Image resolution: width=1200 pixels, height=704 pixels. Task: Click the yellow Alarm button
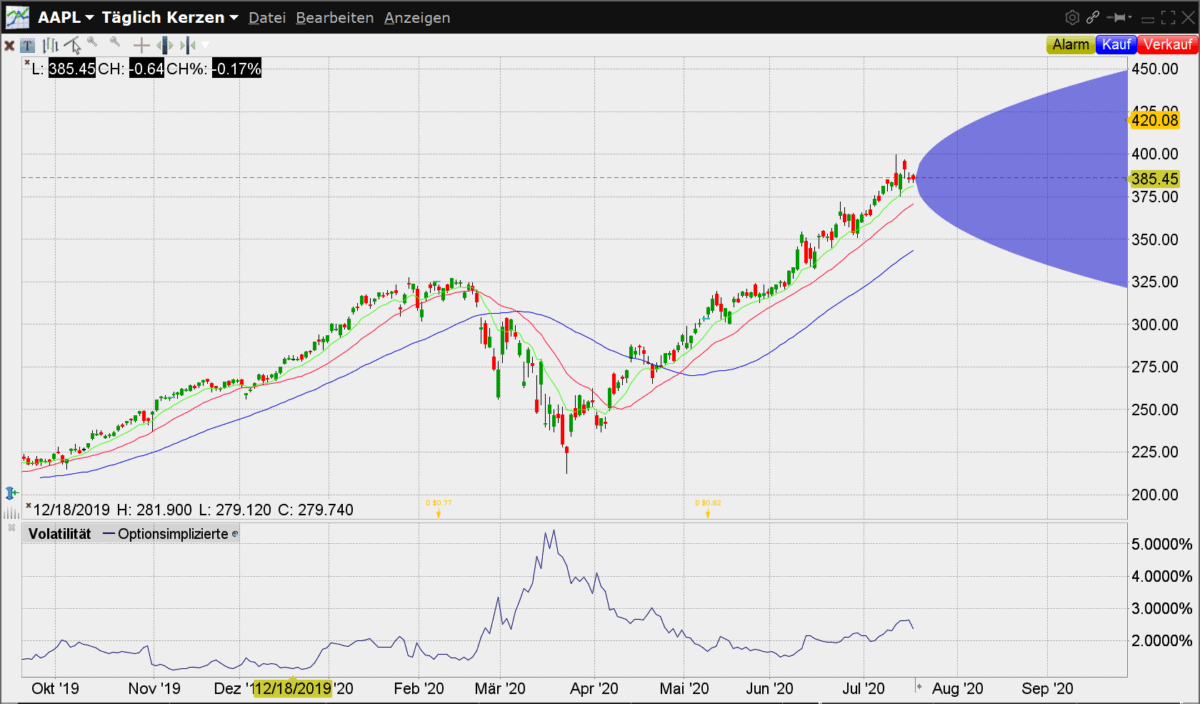[1070, 45]
